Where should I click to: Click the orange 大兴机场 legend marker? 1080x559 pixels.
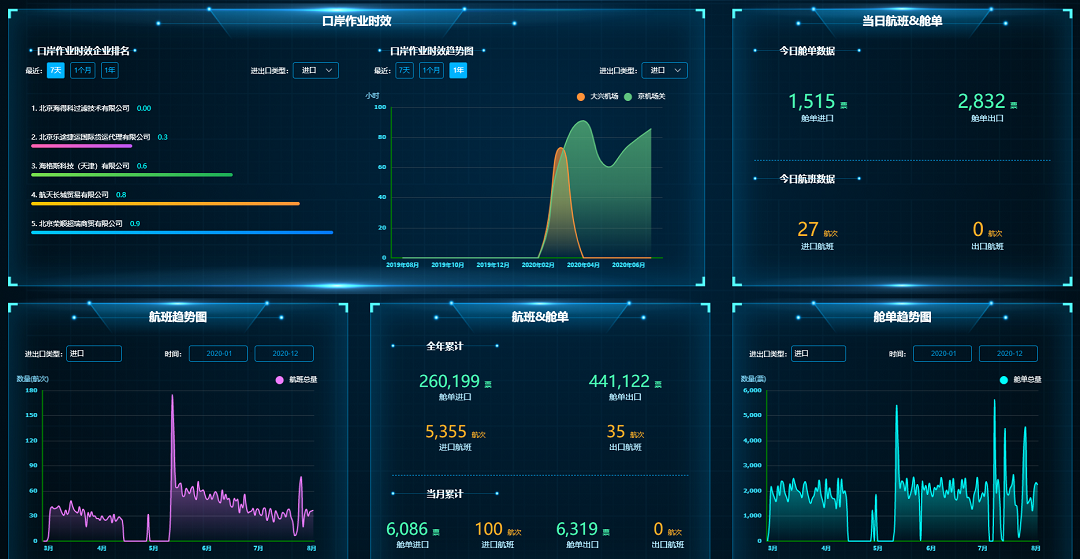(x=581, y=97)
